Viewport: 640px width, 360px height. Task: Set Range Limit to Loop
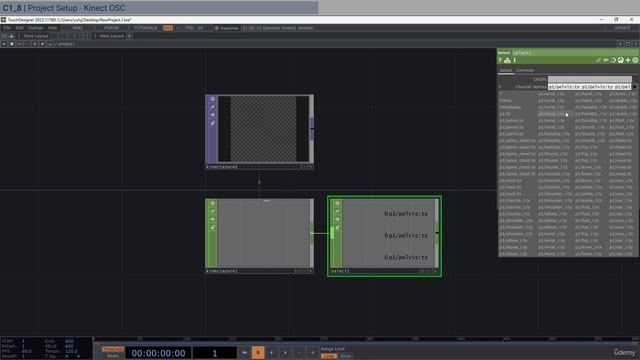[329, 356]
